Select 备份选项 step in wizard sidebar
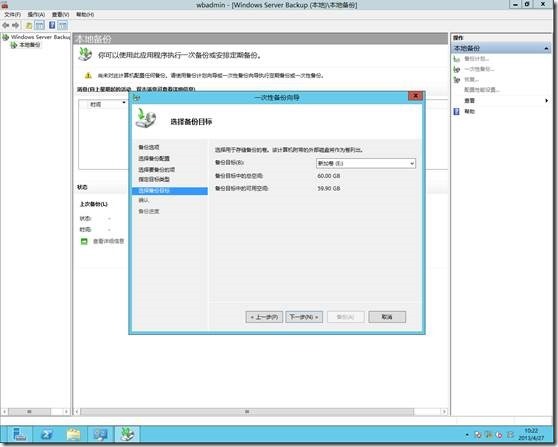Screen dimensions: 558x447 click(x=149, y=147)
